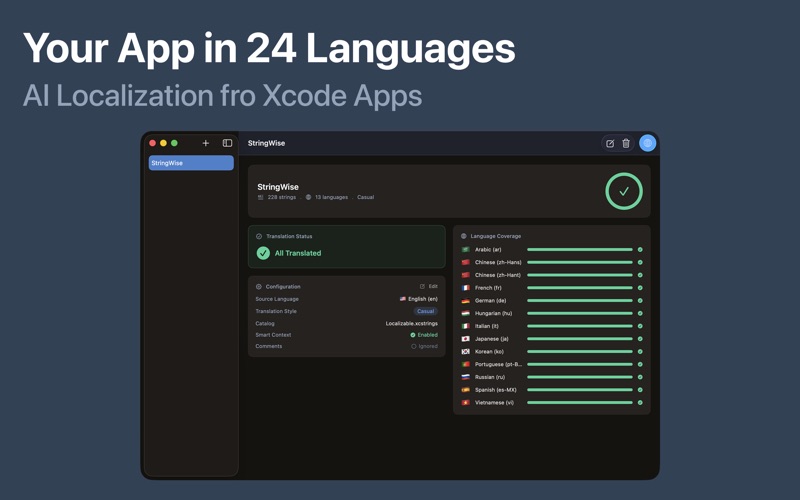This screenshot has width=800, height=500.
Task: Click the green zoom window button
Action: 174,143
